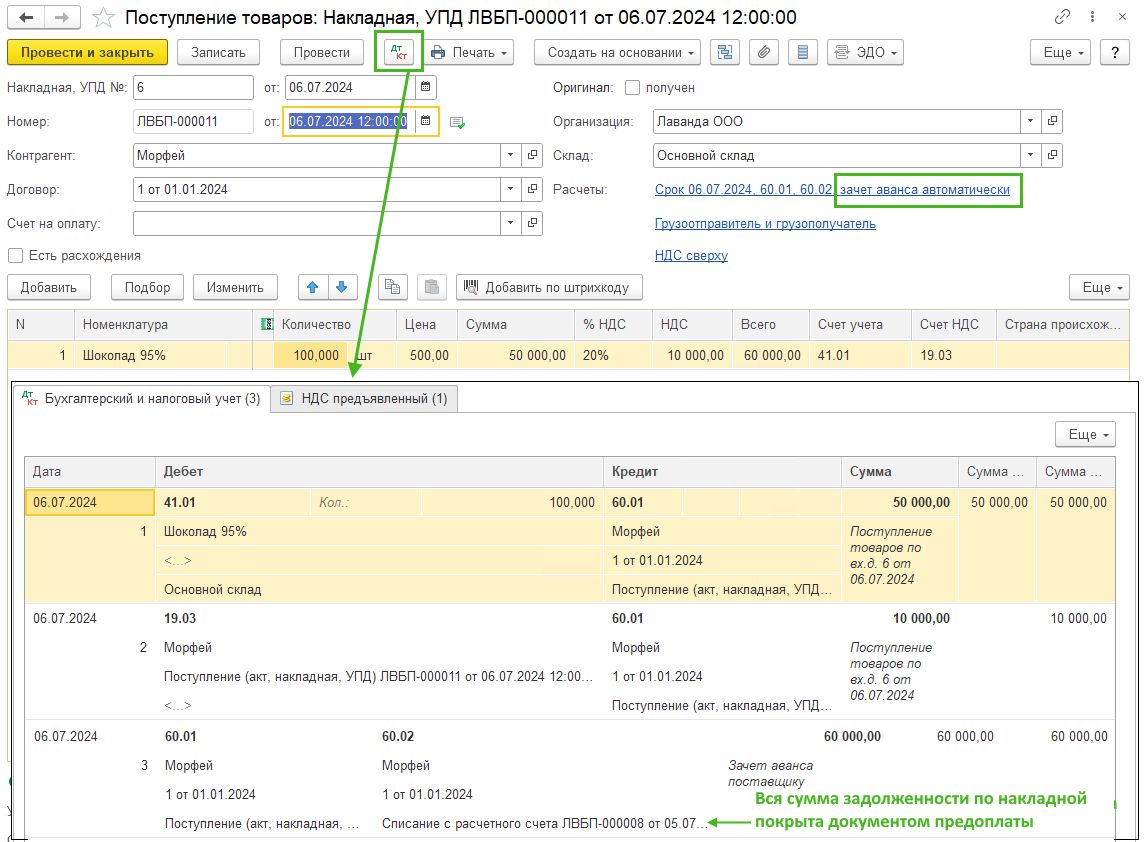The image size is (1148, 842).
Task: Click the Записать button
Action: [218, 52]
